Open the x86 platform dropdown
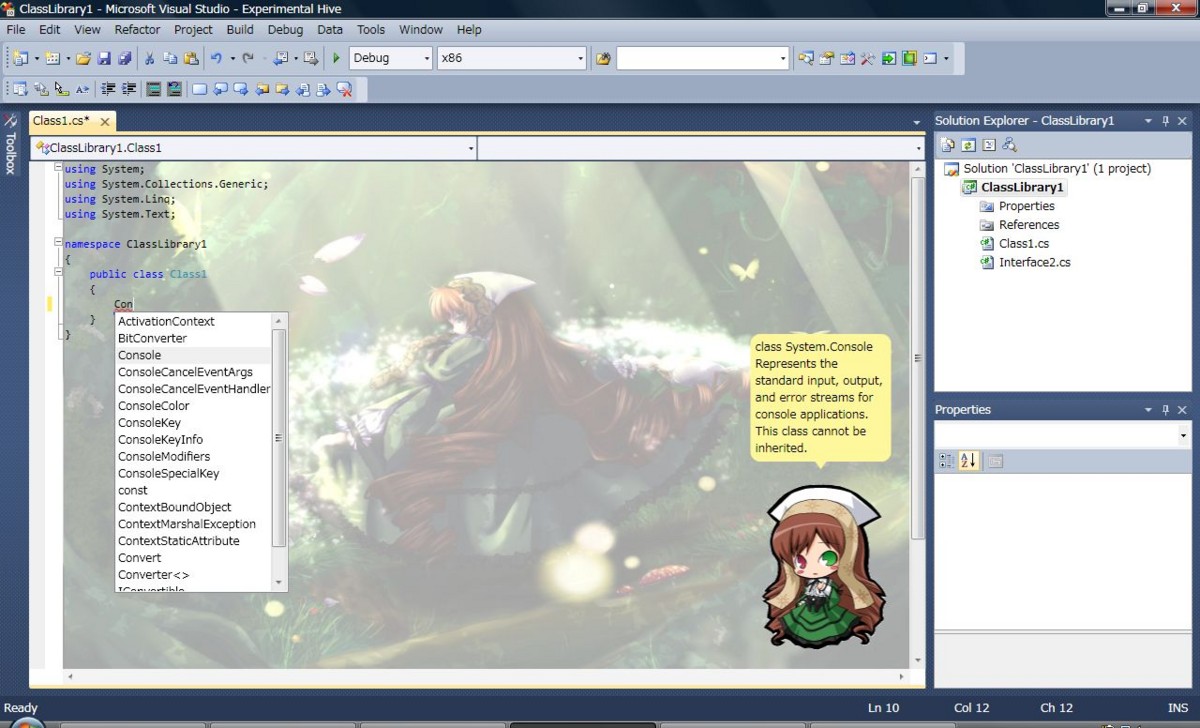This screenshot has width=1200, height=728. tap(580, 58)
